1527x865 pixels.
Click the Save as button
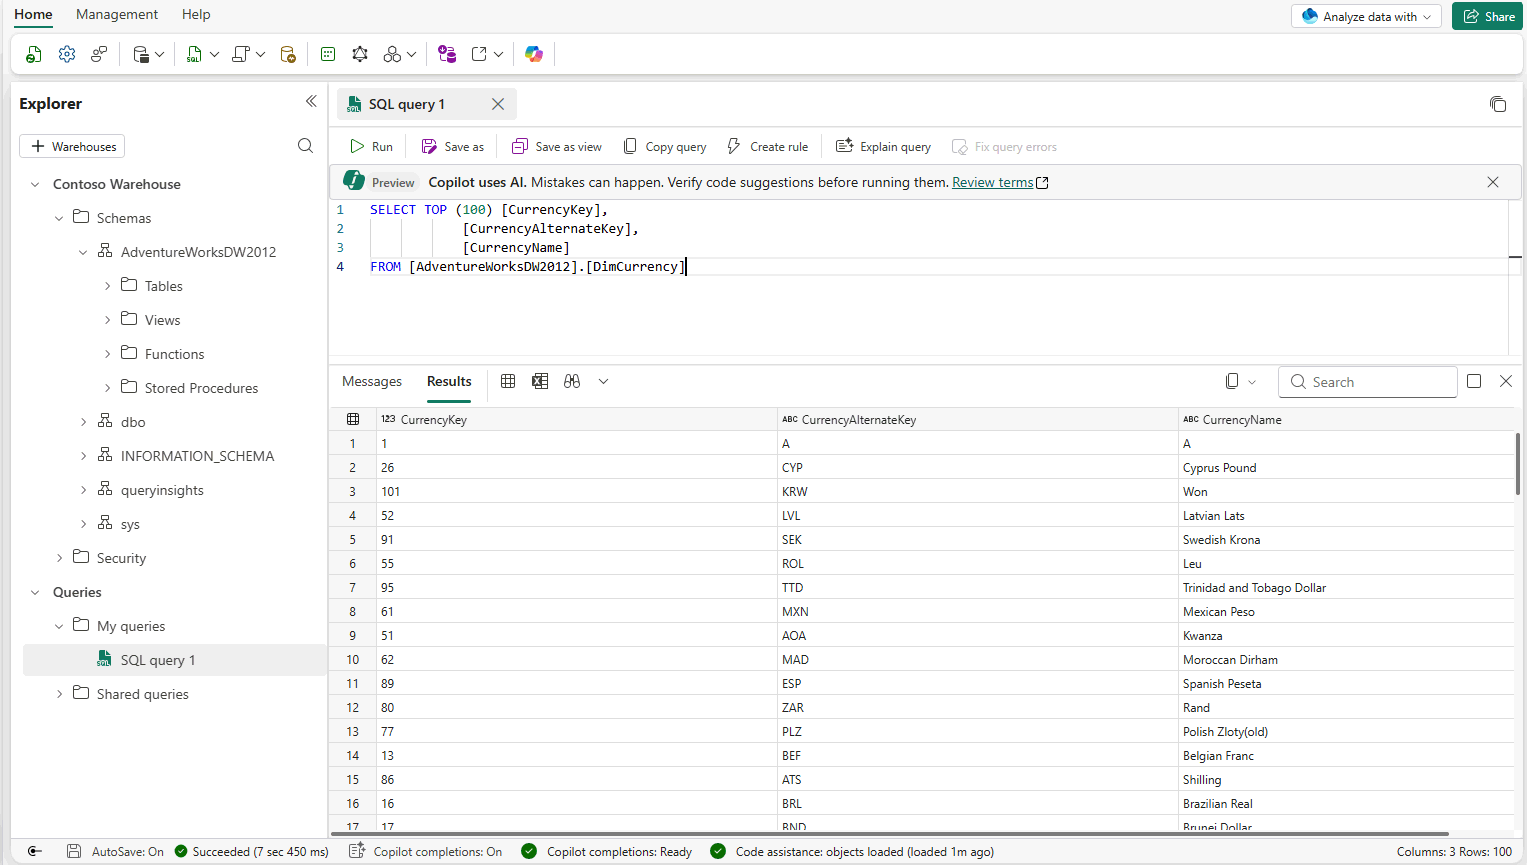tap(453, 146)
